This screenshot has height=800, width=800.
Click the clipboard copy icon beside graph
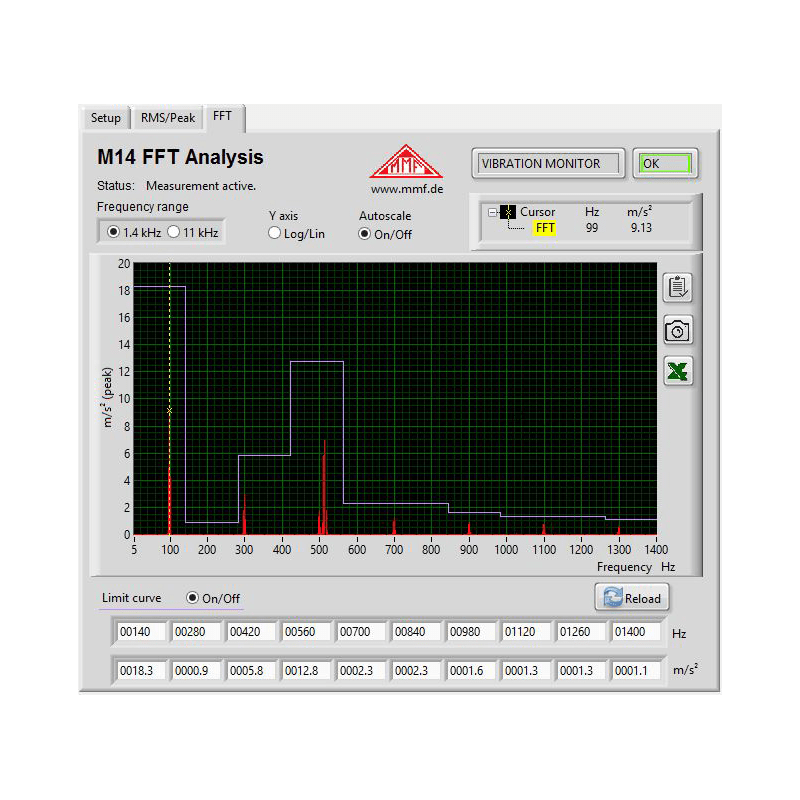click(x=678, y=287)
